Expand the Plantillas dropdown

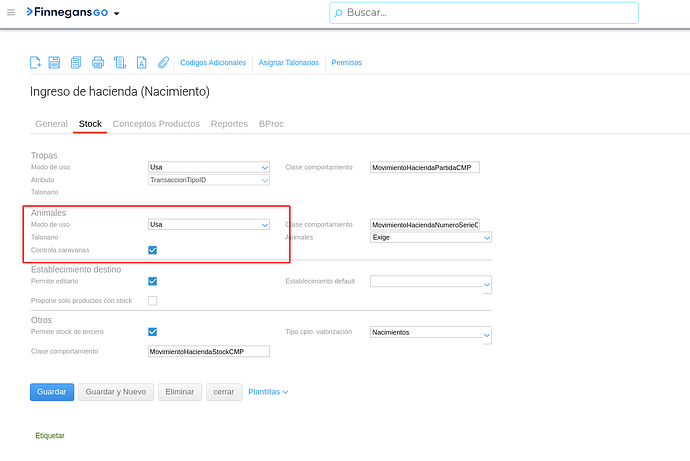(268, 392)
